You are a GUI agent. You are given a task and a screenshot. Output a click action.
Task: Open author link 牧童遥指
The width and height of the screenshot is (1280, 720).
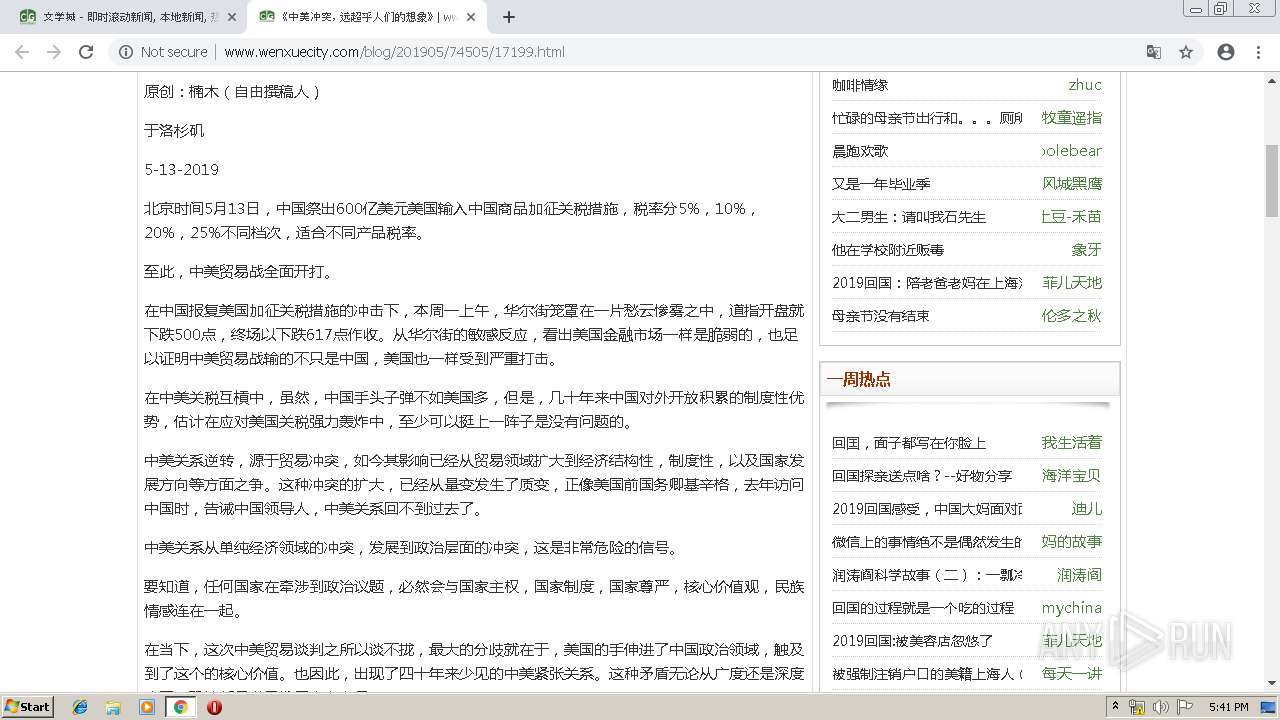tap(1072, 118)
